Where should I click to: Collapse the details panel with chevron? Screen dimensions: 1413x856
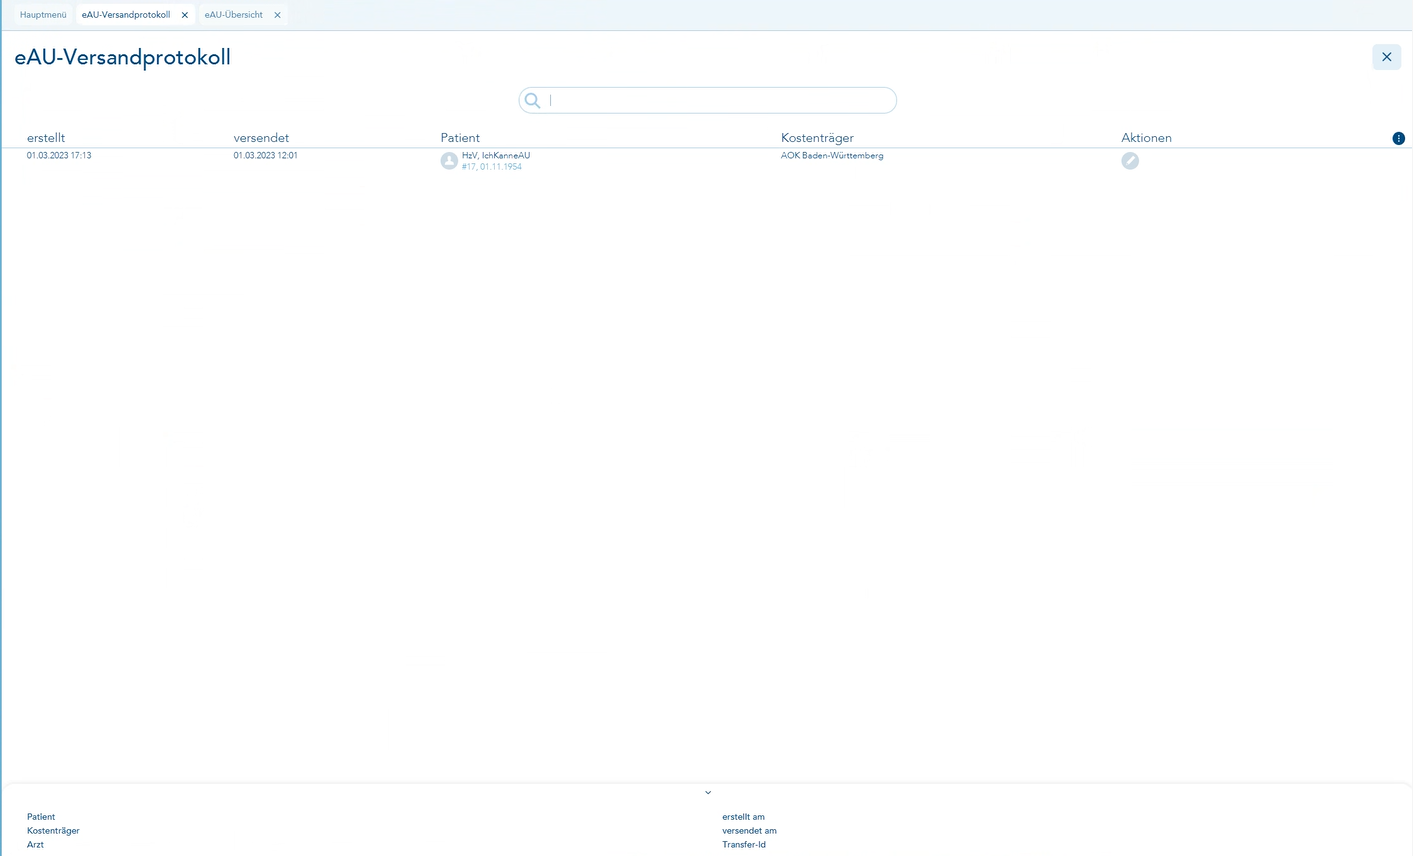pyautogui.click(x=708, y=793)
